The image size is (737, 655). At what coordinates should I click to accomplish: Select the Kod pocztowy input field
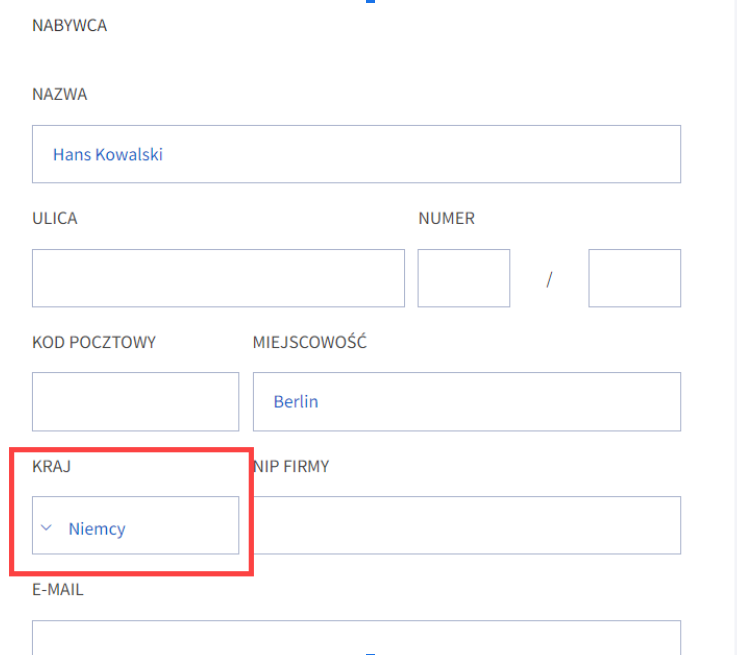135,402
